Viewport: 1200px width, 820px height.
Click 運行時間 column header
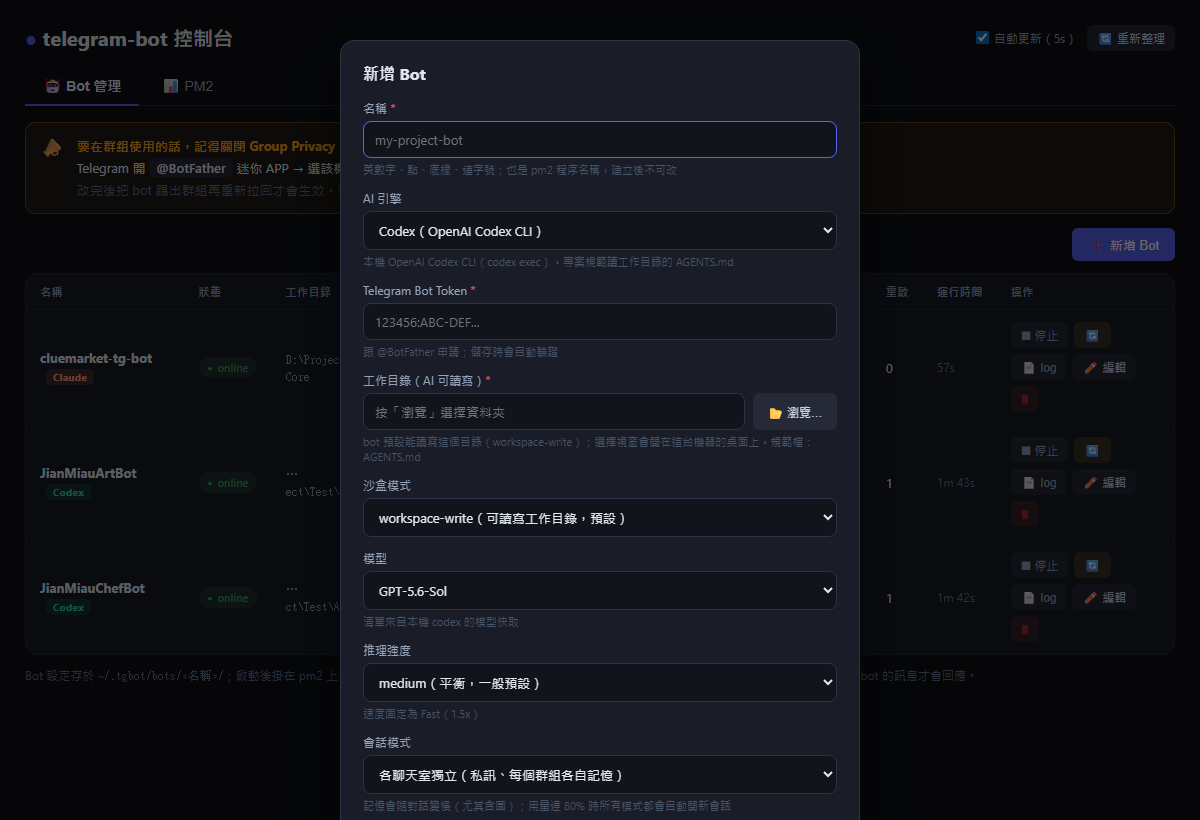coord(960,292)
